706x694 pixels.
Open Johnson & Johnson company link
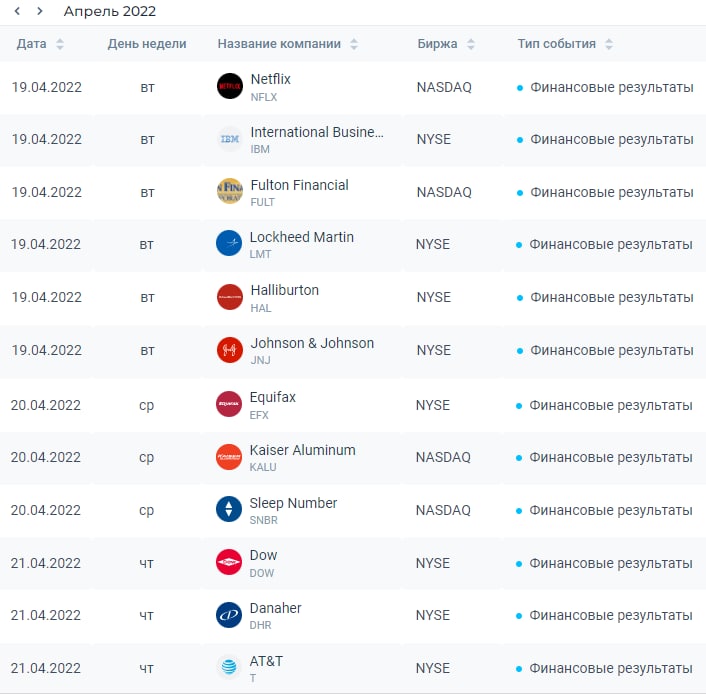click(x=312, y=343)
